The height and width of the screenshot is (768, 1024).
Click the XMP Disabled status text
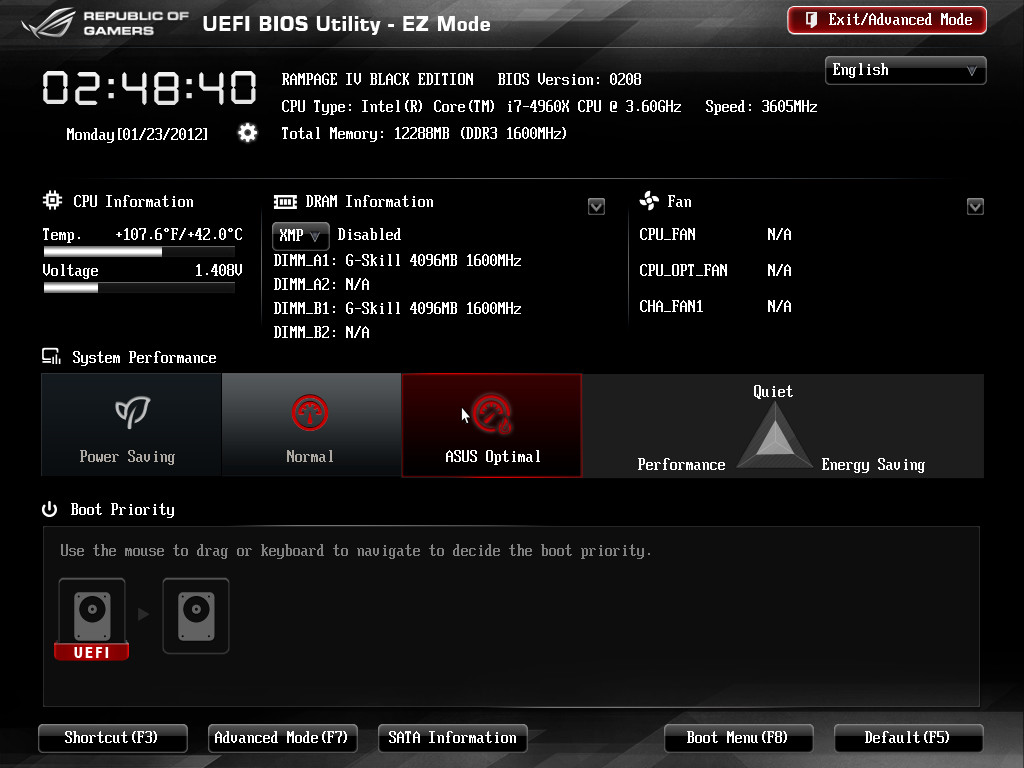pyautogui.click(x=369, y=234)
